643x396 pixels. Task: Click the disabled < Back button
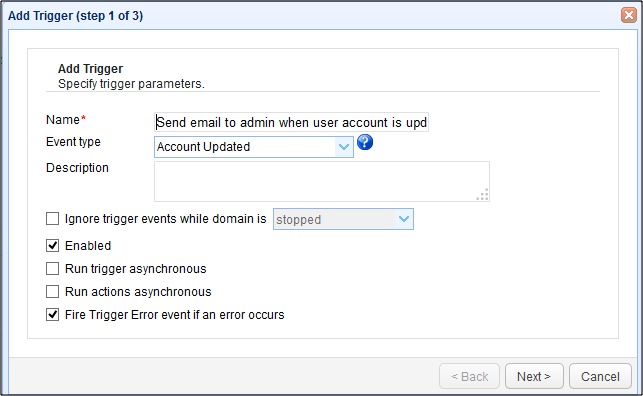click(x=470, y=376)
